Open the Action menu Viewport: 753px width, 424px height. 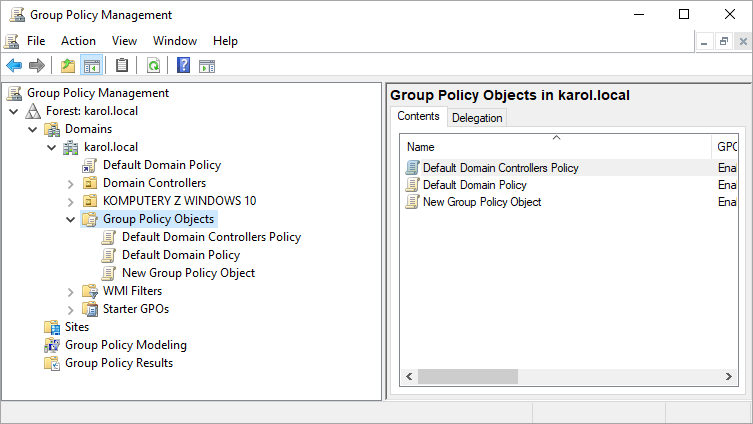click(x=78, y=41)
